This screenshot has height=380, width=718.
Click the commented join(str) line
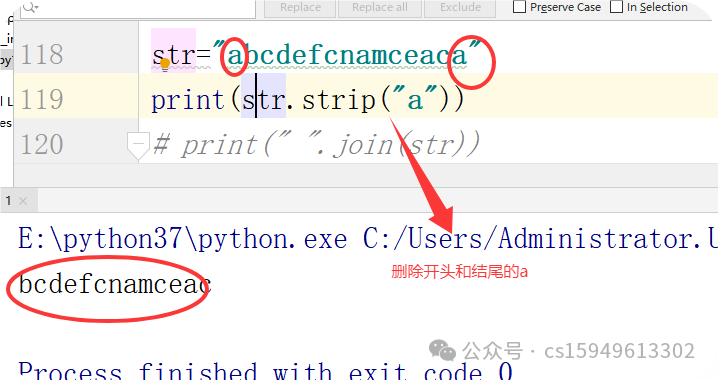tap(316, 145)
